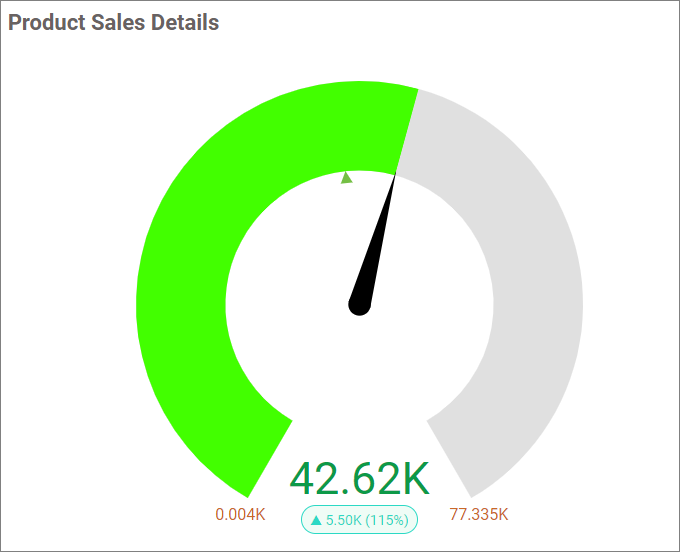Click the 0.004K minimum label

tap(240, 515)
